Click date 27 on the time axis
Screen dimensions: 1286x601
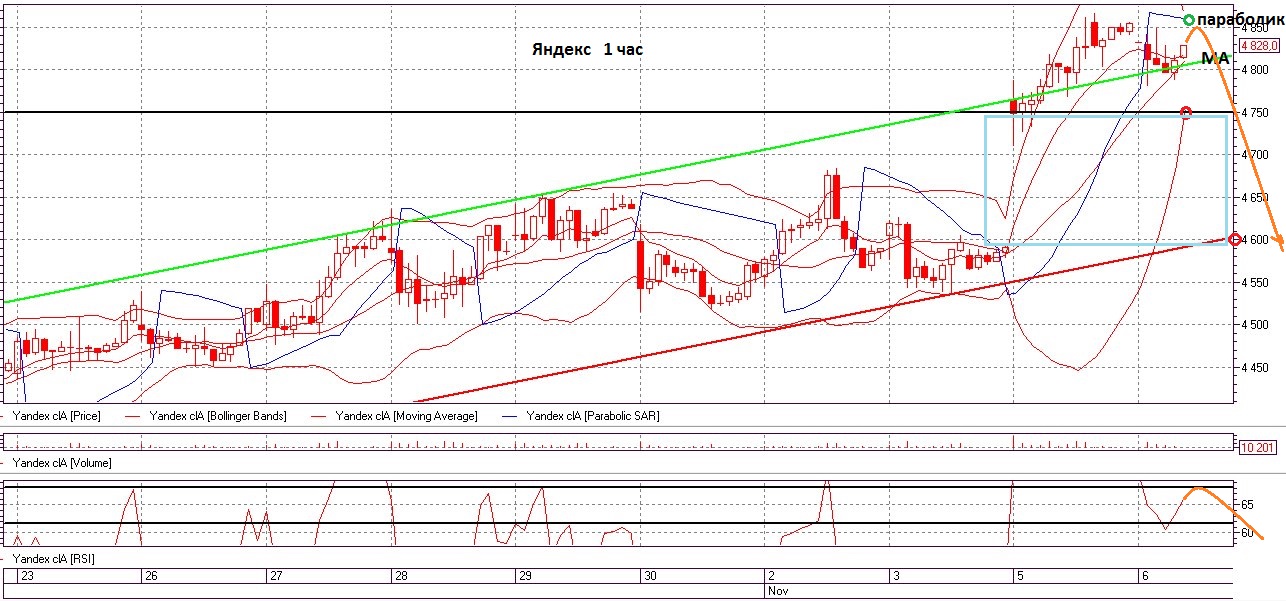coord(276,576)
